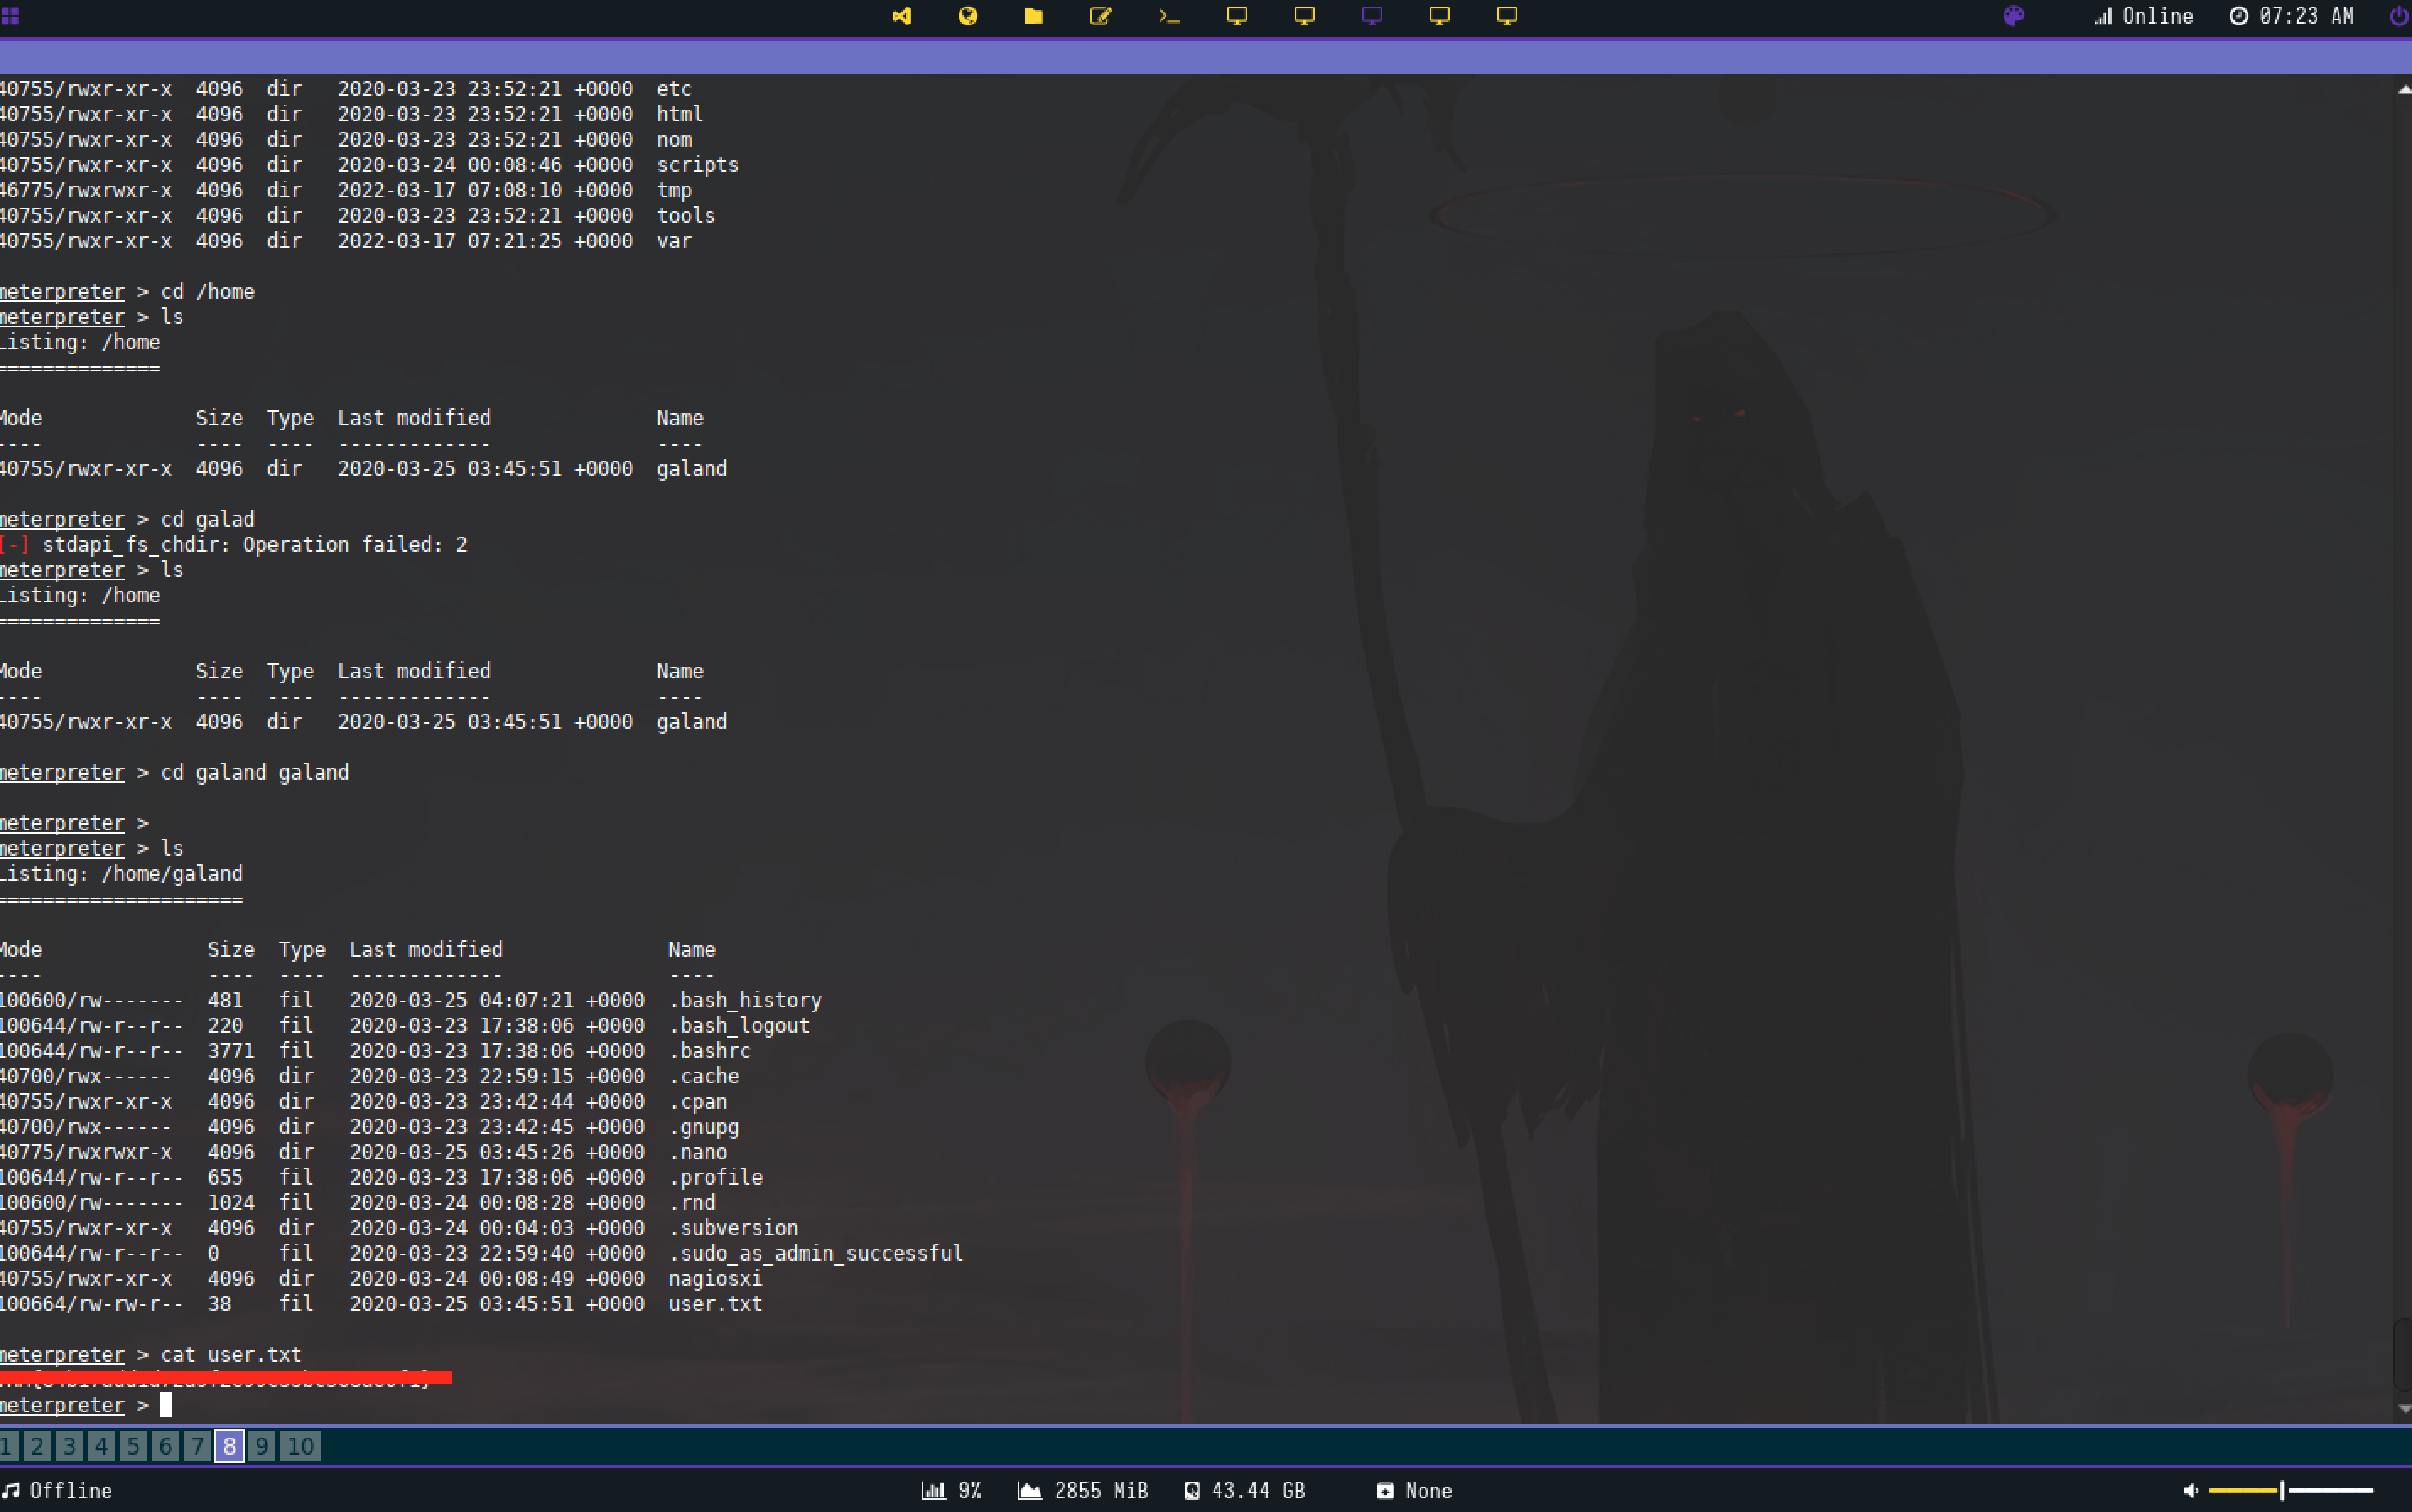
Task: Switch to workspace 10
Action: pos(300,1446)
